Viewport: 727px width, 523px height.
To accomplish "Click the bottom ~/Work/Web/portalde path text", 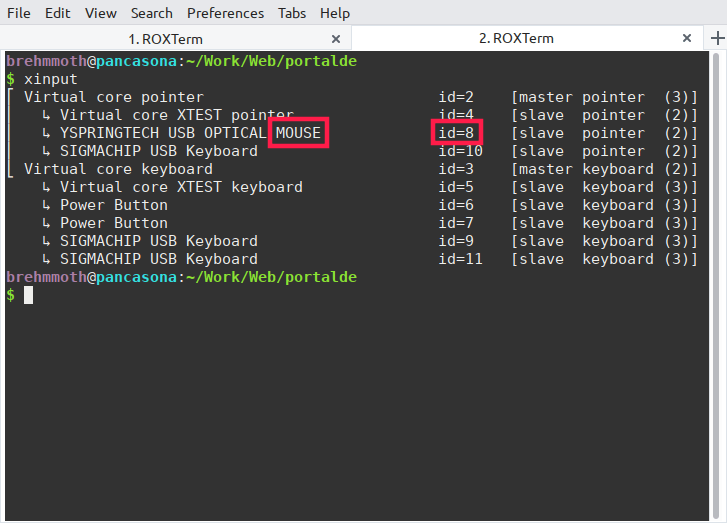I will pos(272,277).
